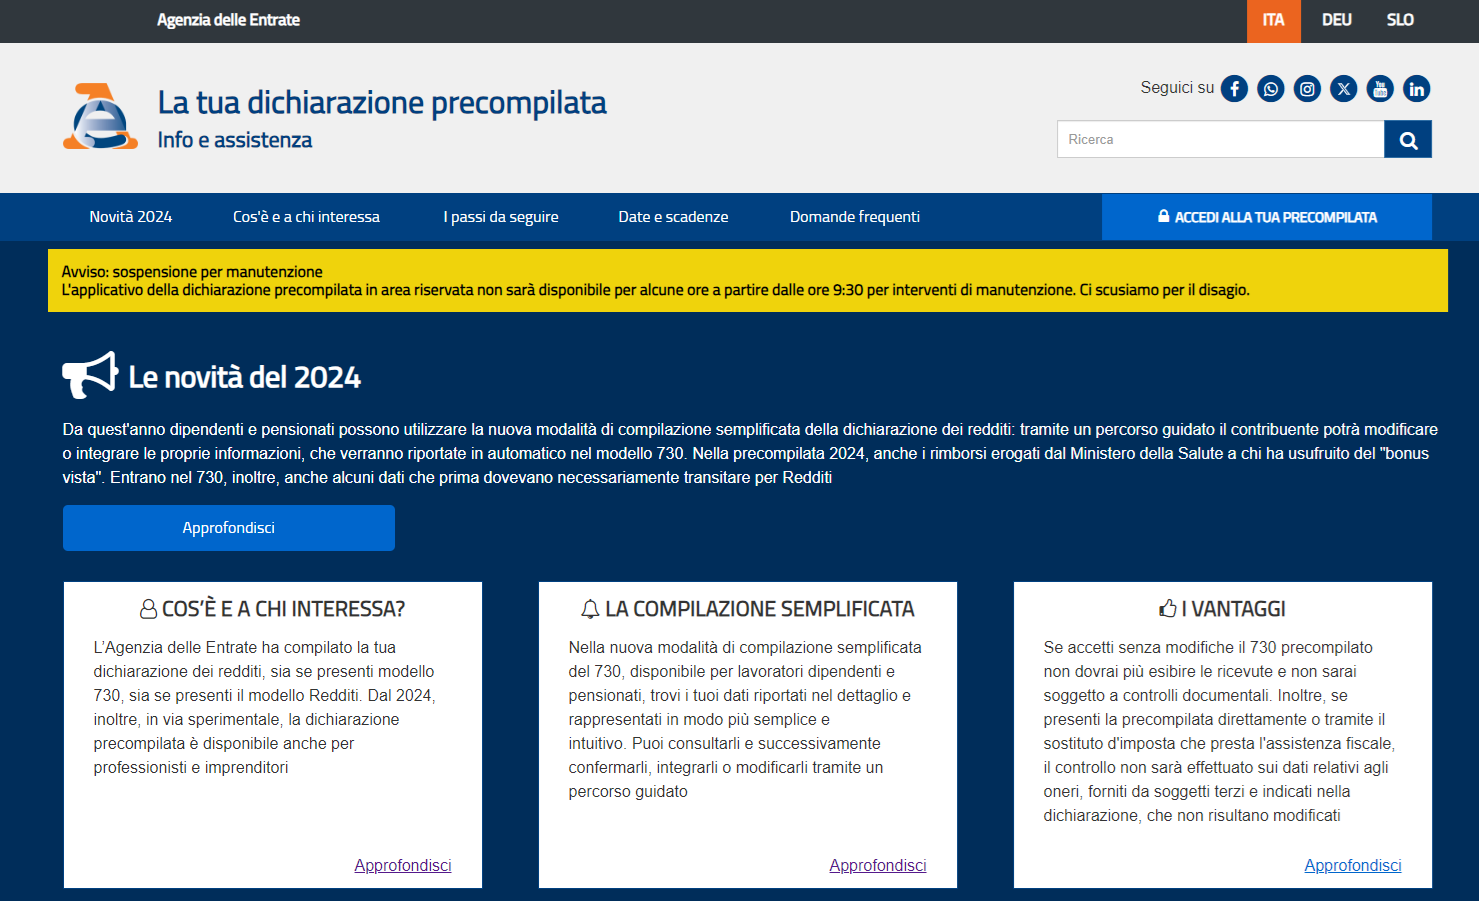The height and width of the screenshot is (901, 1479).
Task: Click Accedi alla tua precompilata button
Action: (x=1267, y=217)
